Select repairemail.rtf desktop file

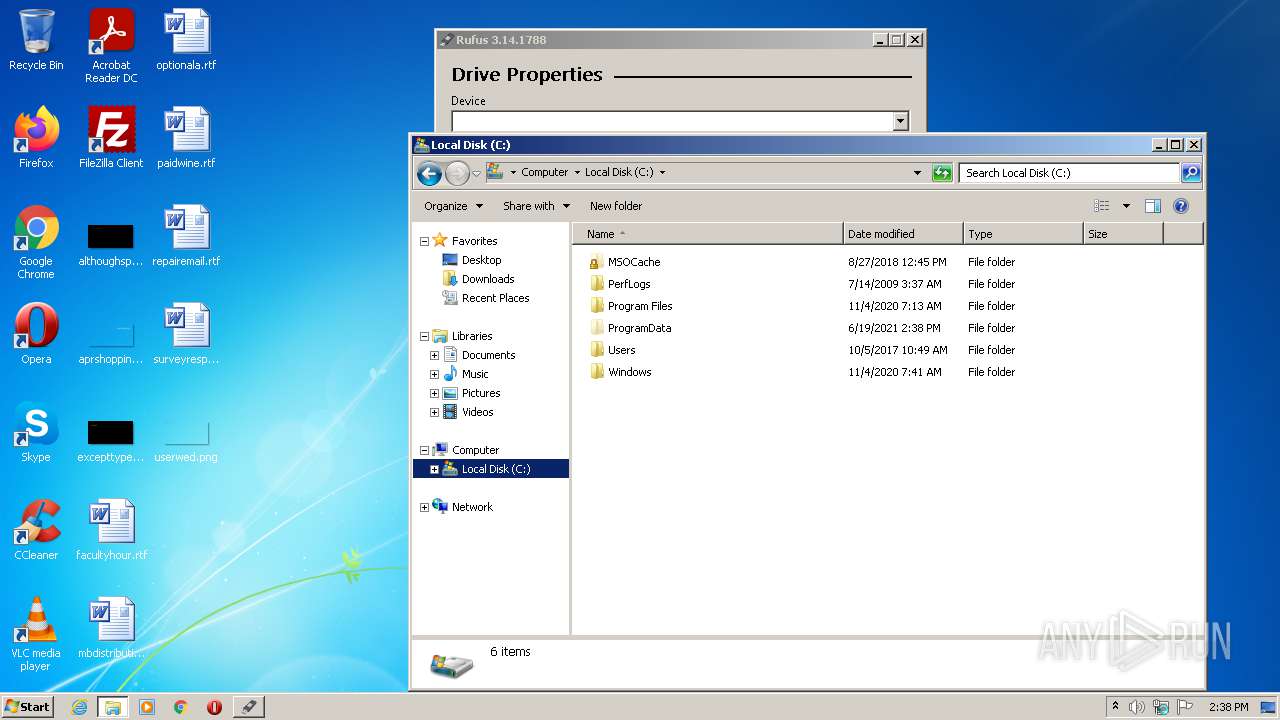[x=186, y=236]
